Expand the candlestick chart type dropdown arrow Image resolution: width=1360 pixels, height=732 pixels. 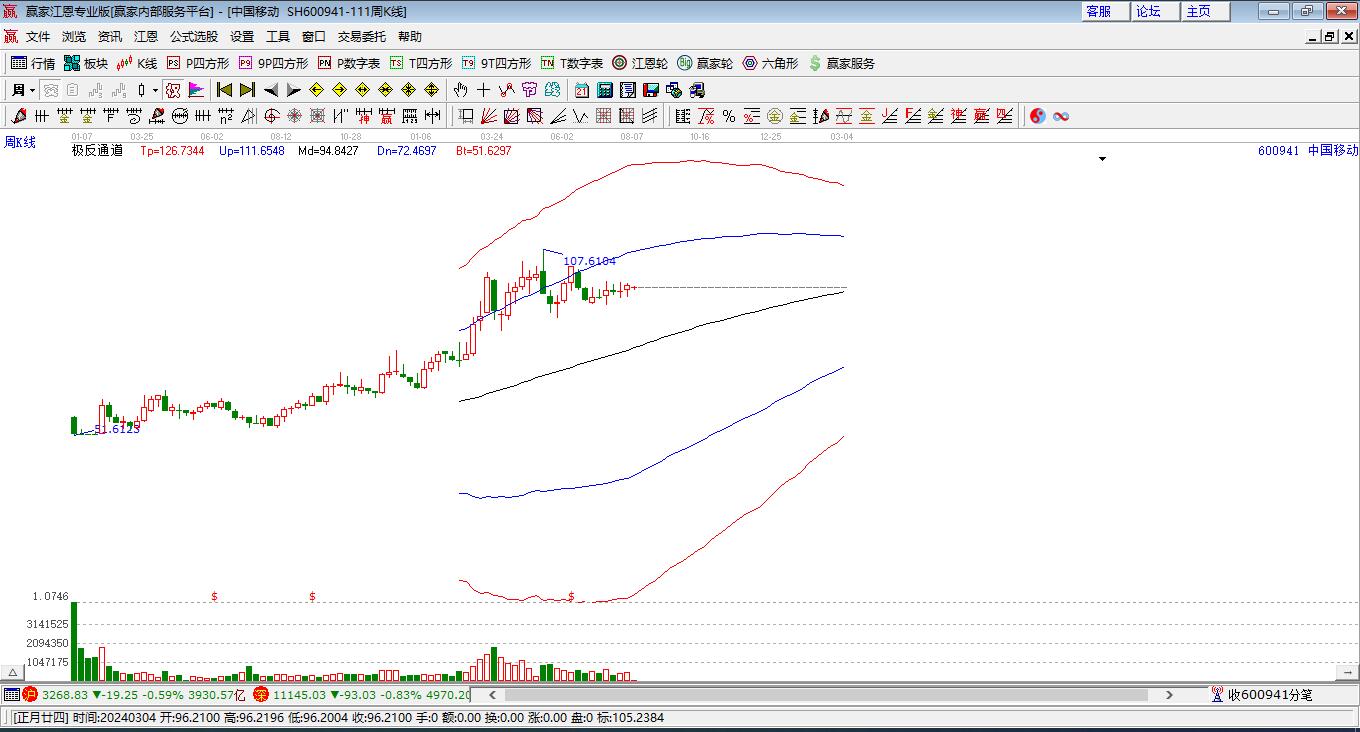[154, 90]
